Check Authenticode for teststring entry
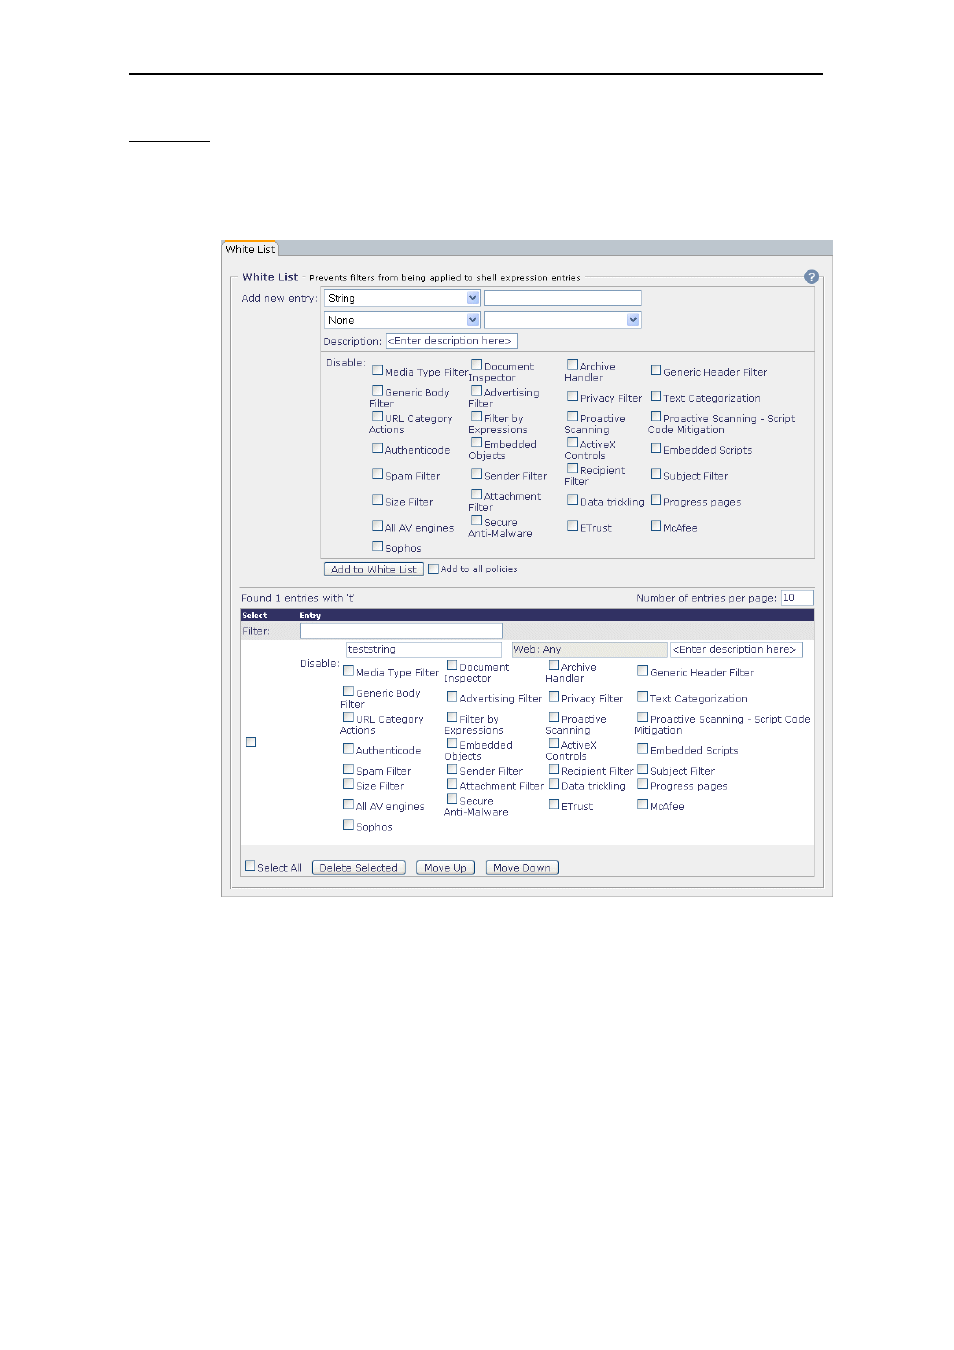Viewport: 954px width, 1350px height. [x=349, y=748]
